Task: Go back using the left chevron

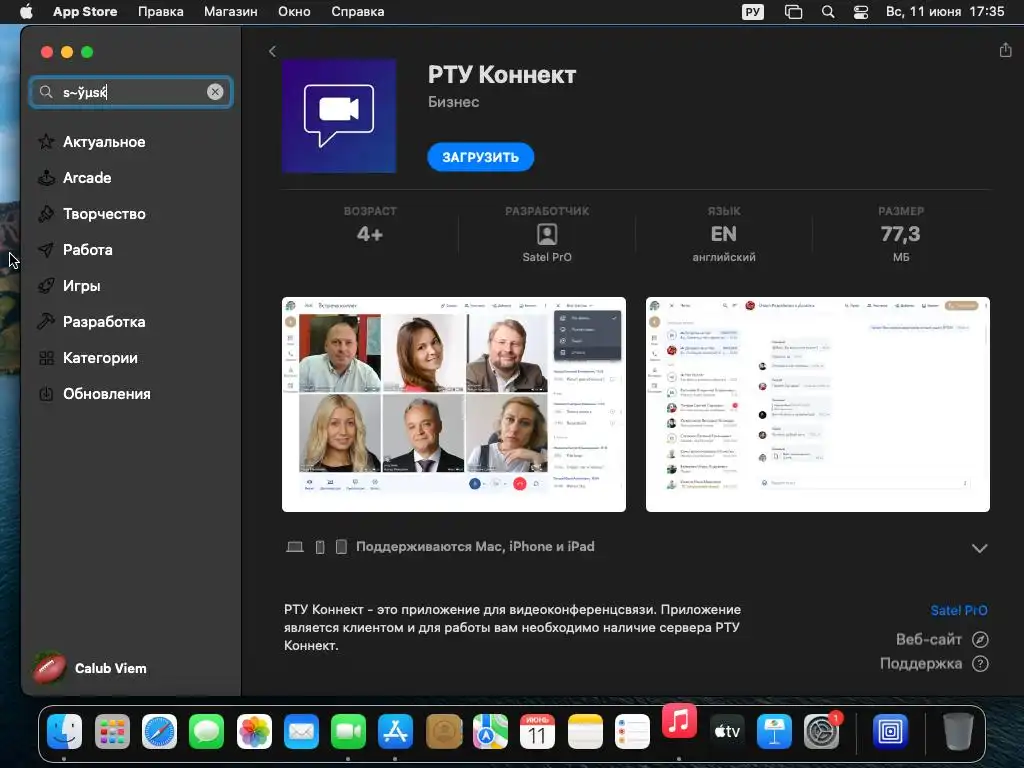Action: coord(272,52)
